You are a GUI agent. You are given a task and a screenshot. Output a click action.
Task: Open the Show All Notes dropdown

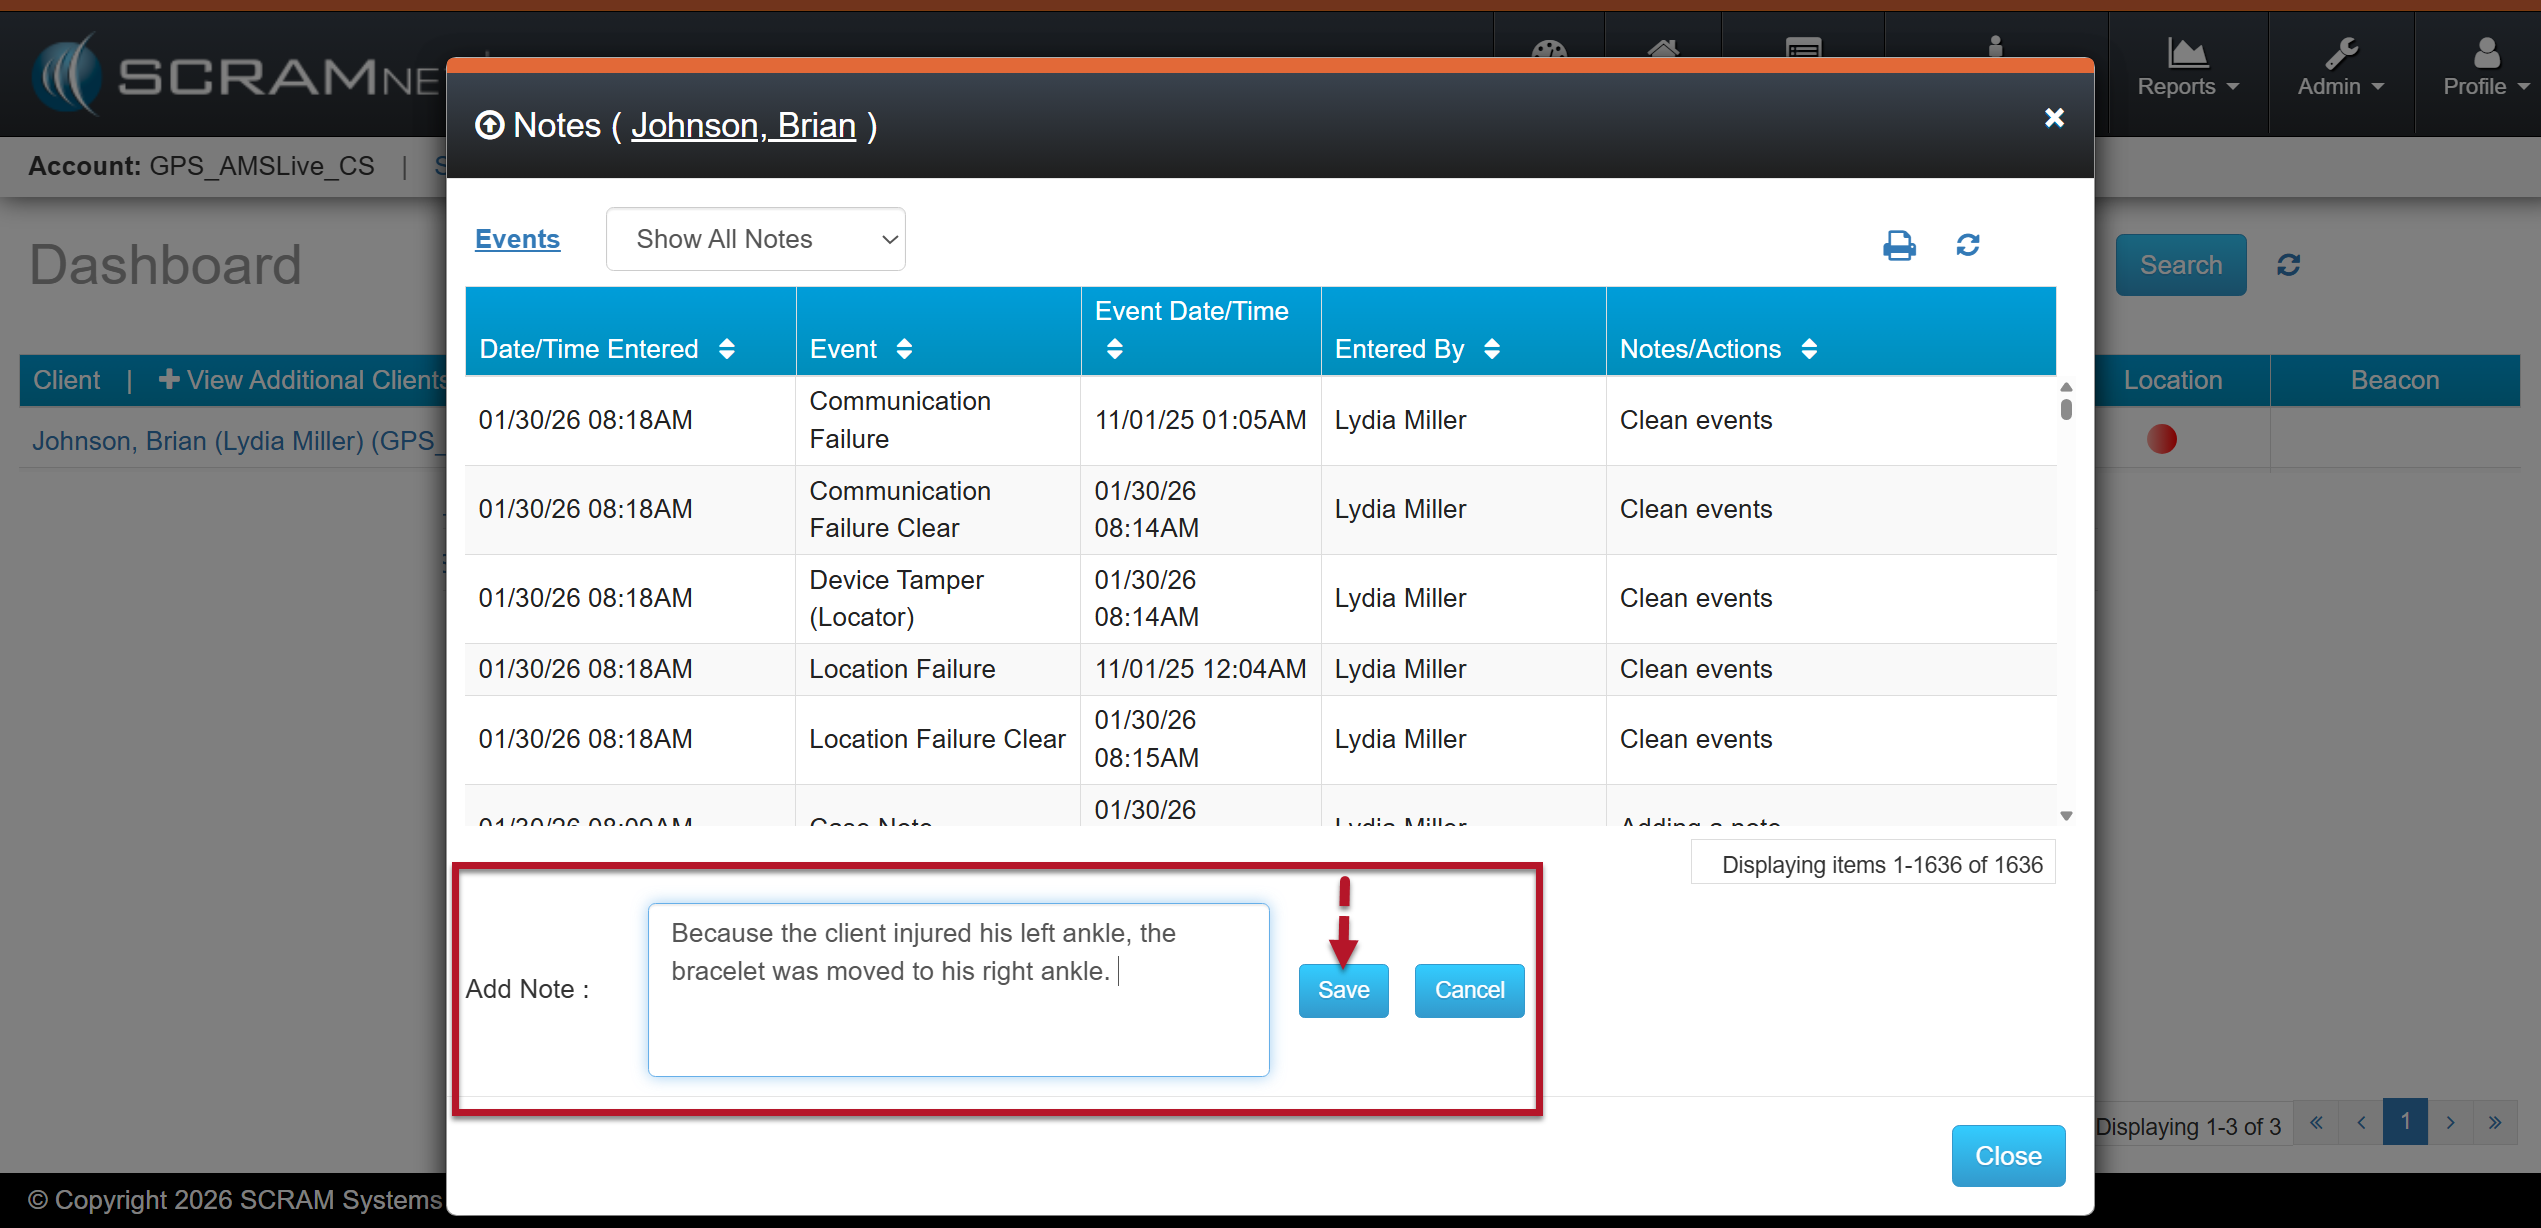pyautogui.click(x=755, y=239)
